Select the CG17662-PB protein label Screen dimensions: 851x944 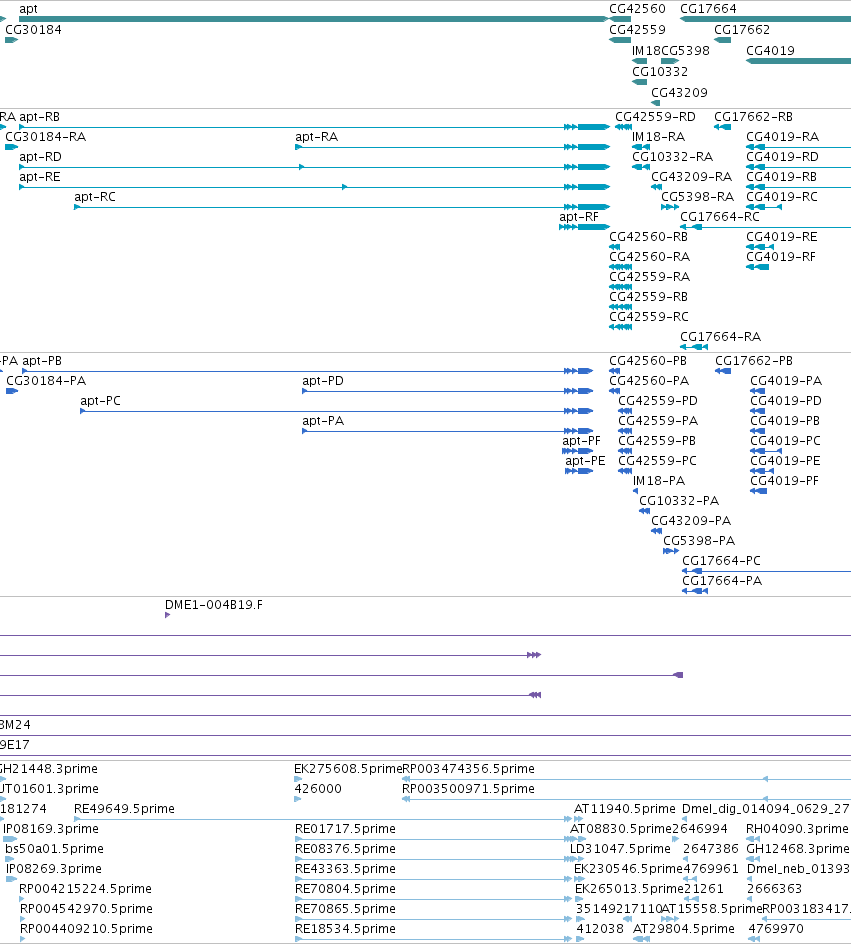point(754,361)
